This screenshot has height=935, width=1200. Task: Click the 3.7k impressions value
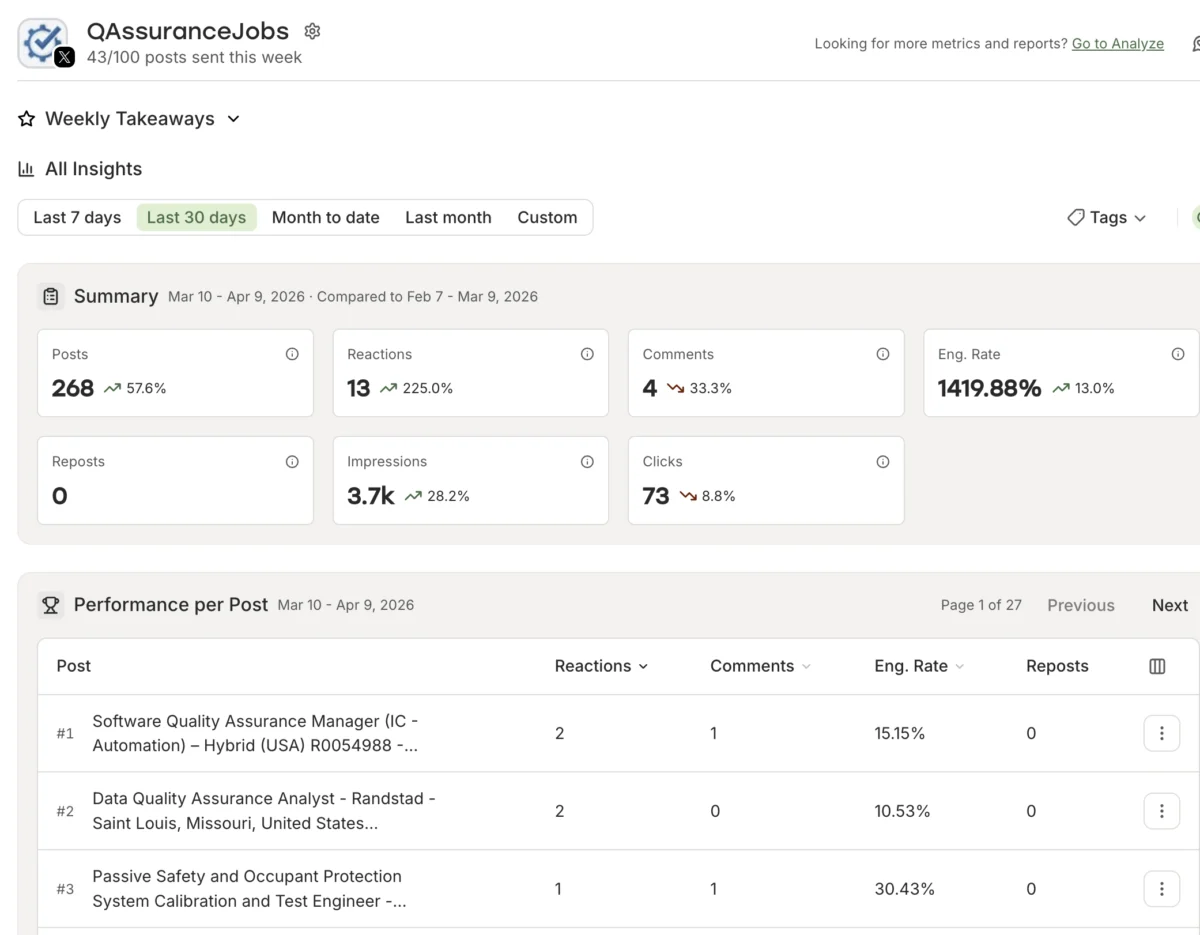click(x=371, y=496)
